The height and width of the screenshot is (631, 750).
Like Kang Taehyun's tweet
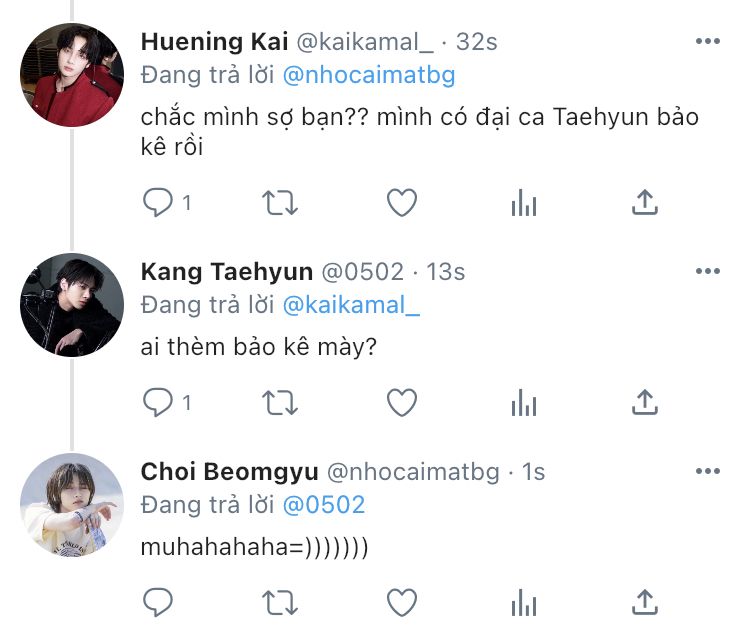click(401, 402)
